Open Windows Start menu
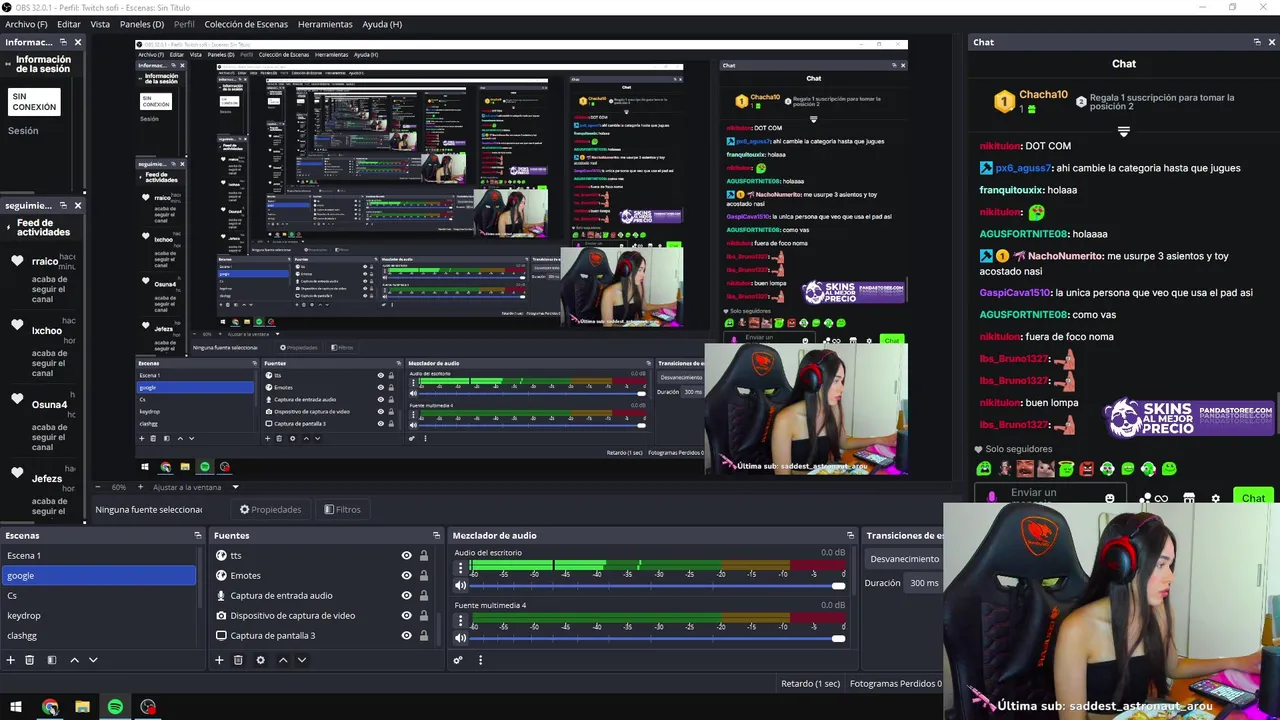The image size is (1280, 720). coord(16,708)
